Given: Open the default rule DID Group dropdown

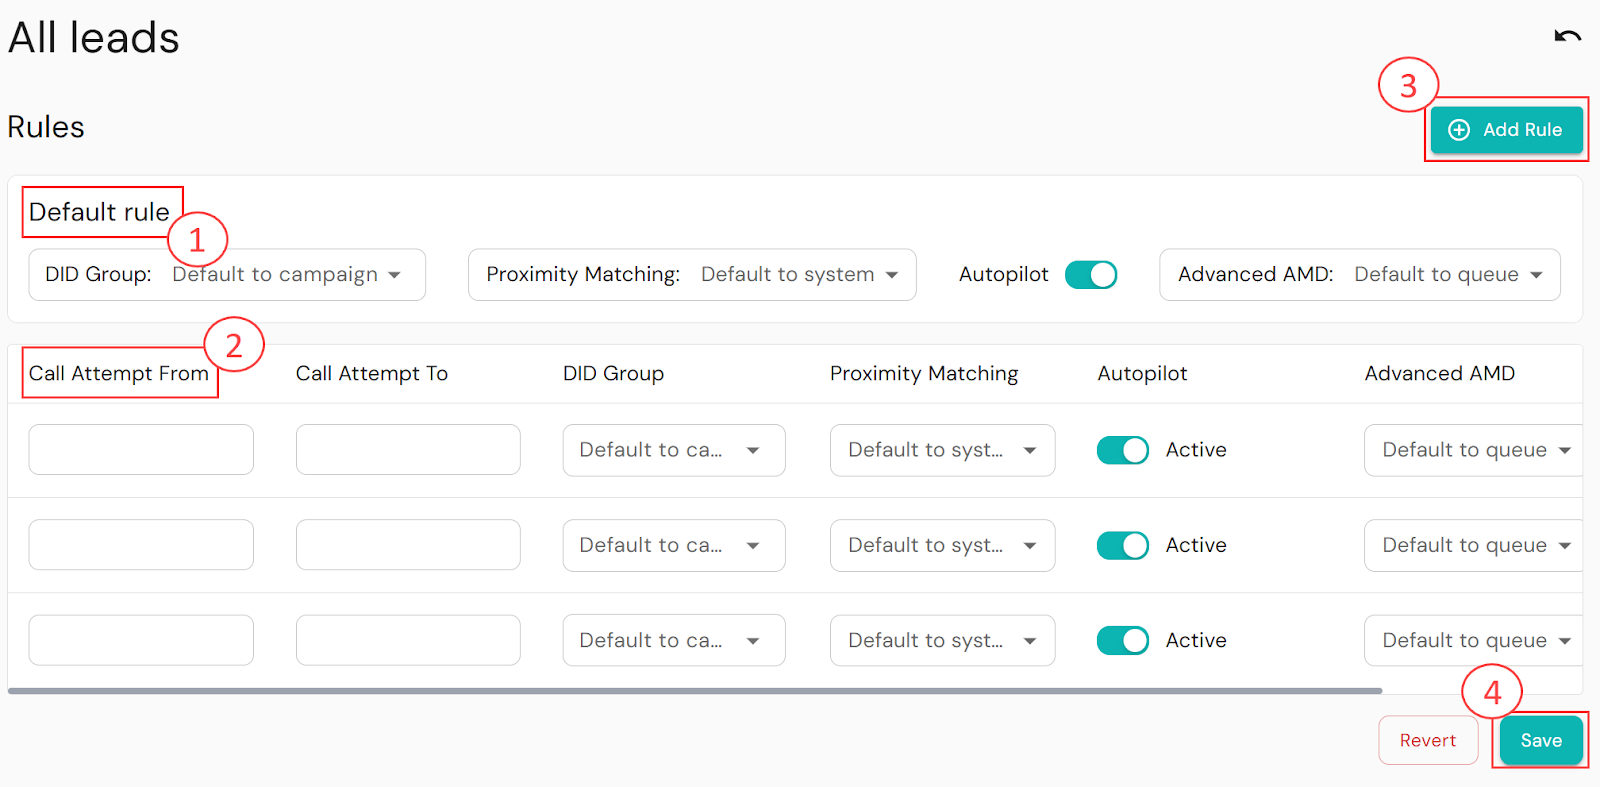Looking at the screenshot, I should [227, 275].
